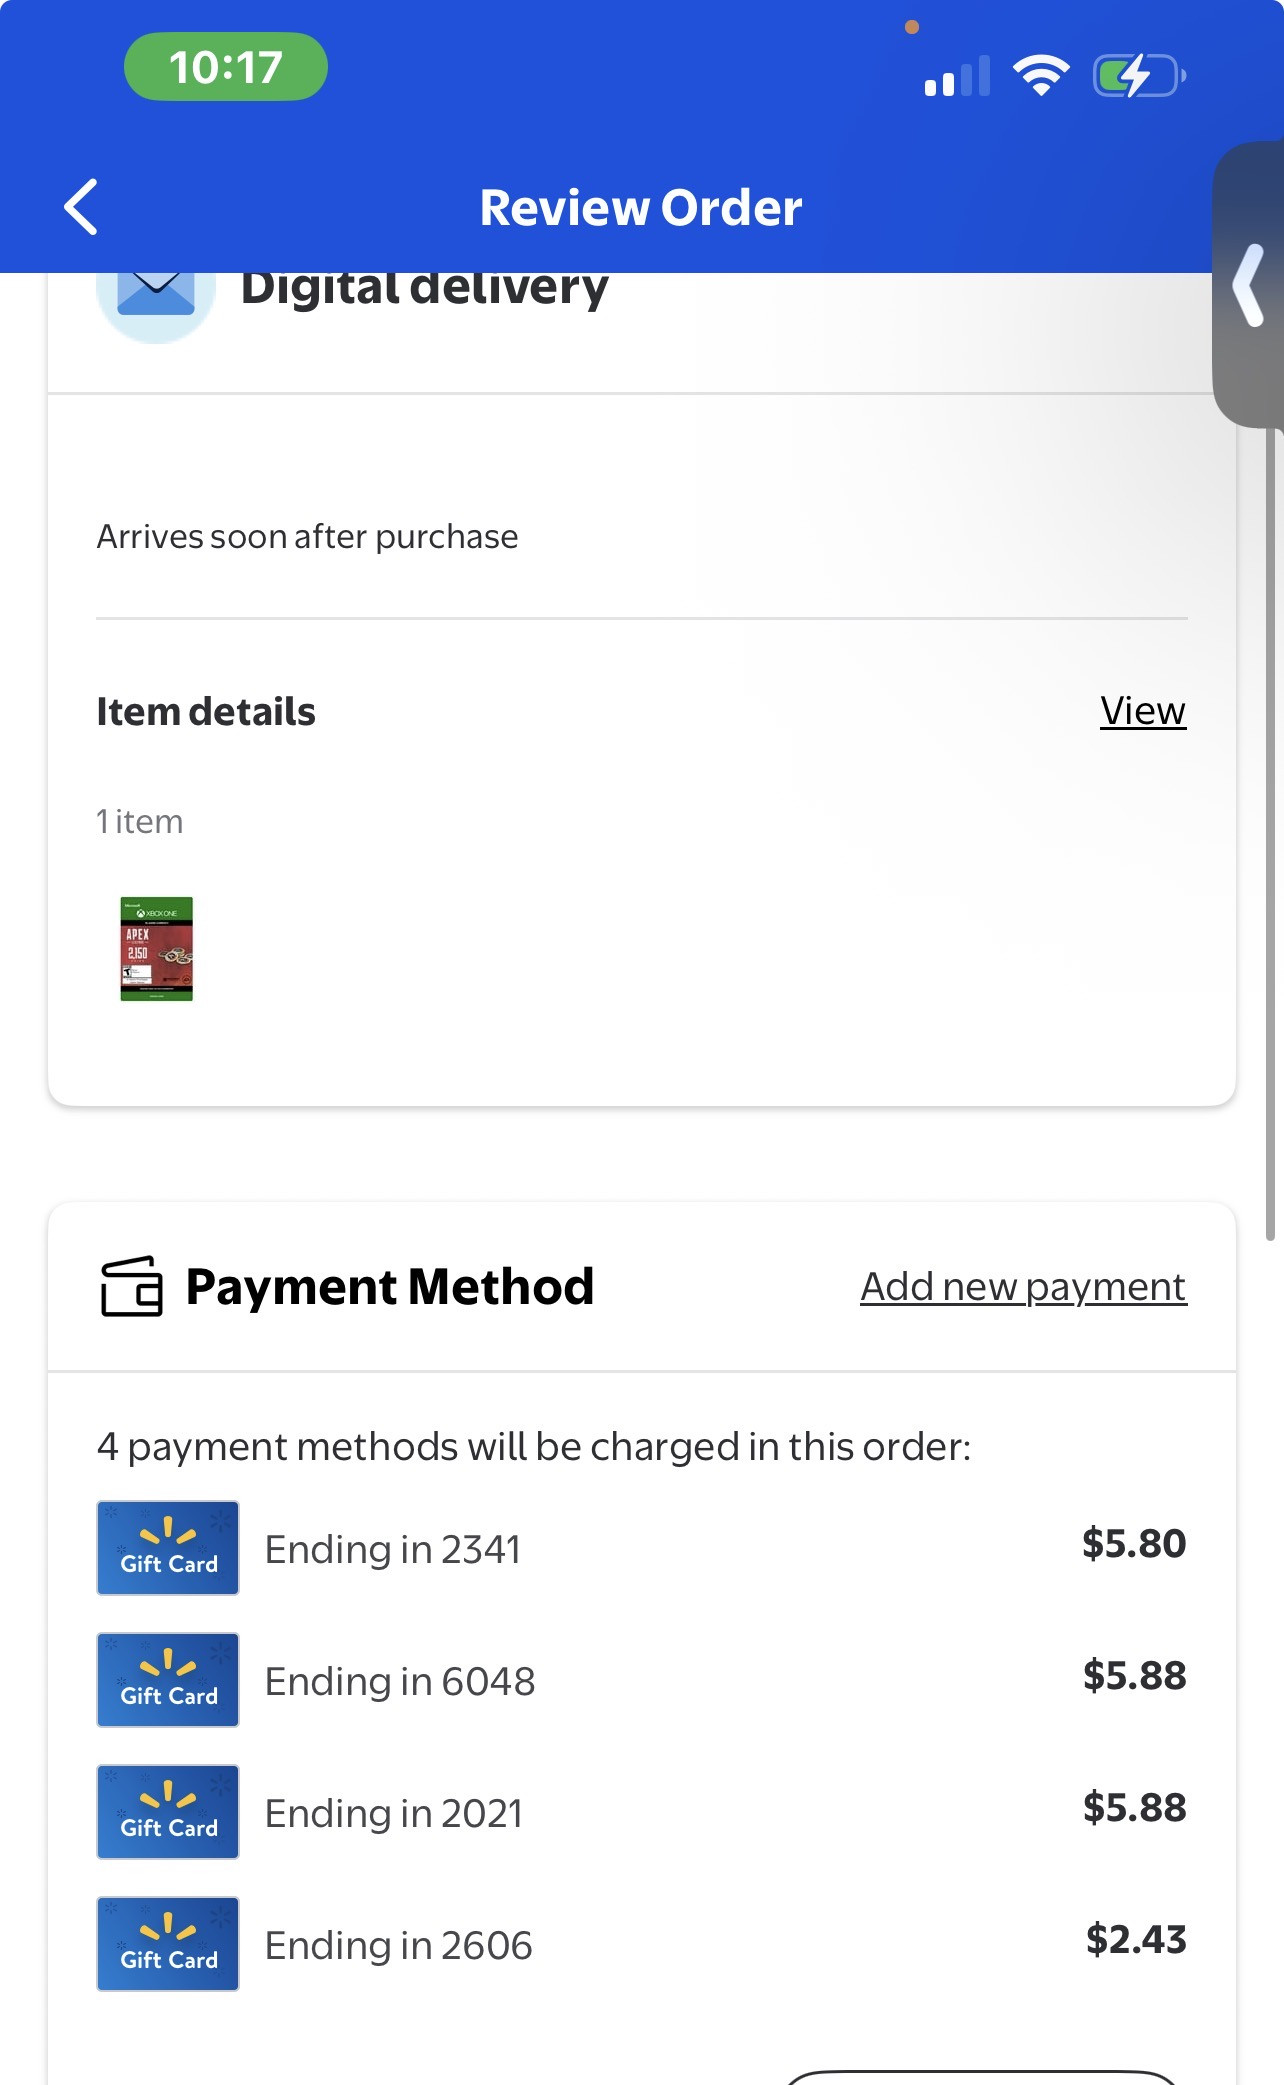This screenshot has height=2085, width=1284.
Task: Tap the wallet icon beside Payment Method
Action: 131,1287
